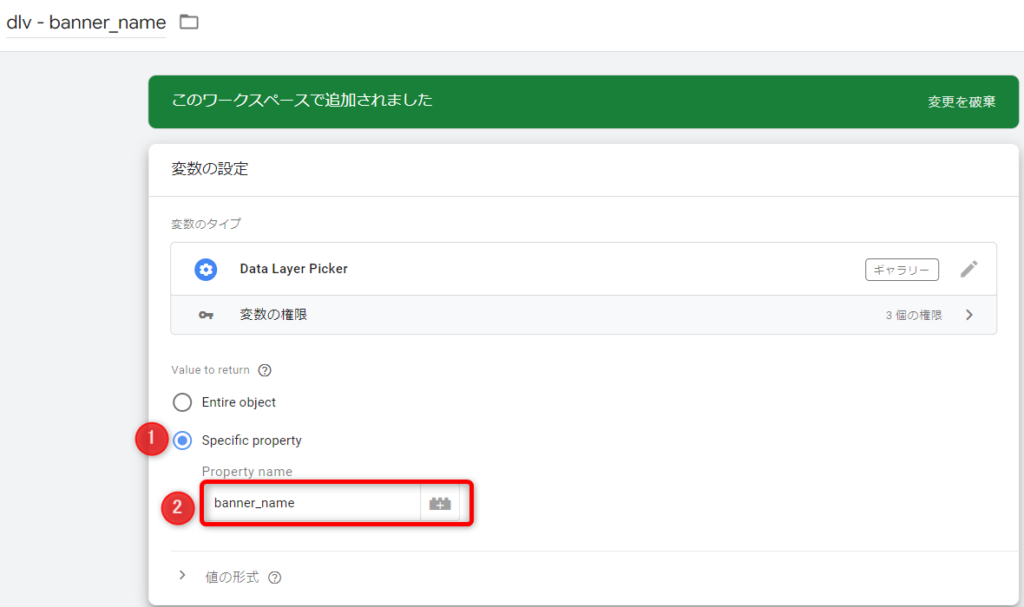Edit the variable title dlv - banner_name
The image size is (1024, 607).
click(x=86, y=22)
